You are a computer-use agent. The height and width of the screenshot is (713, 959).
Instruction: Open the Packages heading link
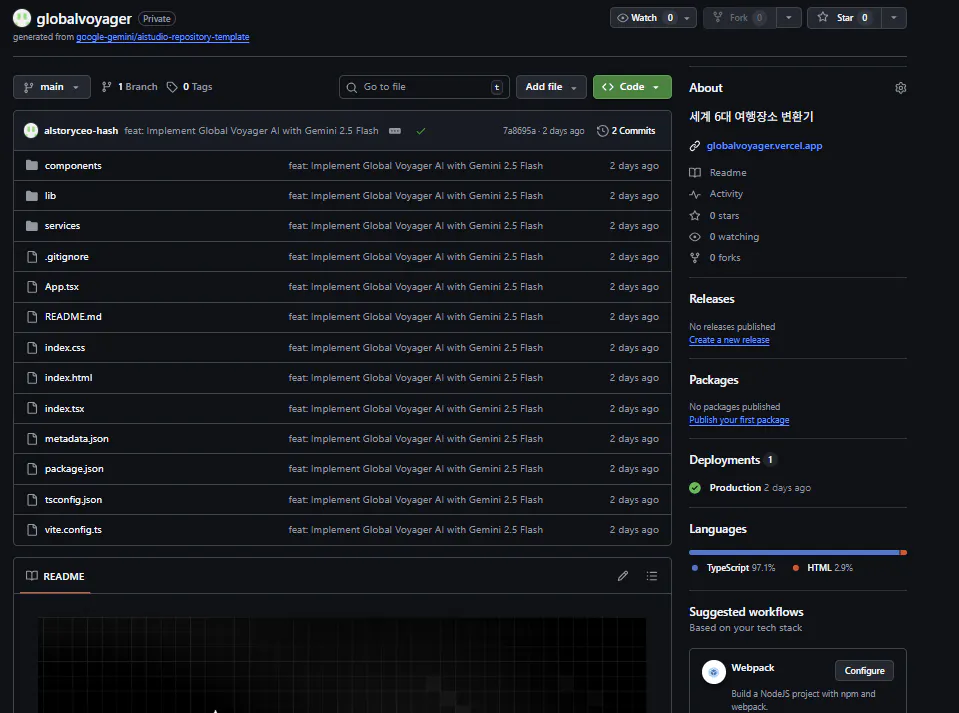714,380
